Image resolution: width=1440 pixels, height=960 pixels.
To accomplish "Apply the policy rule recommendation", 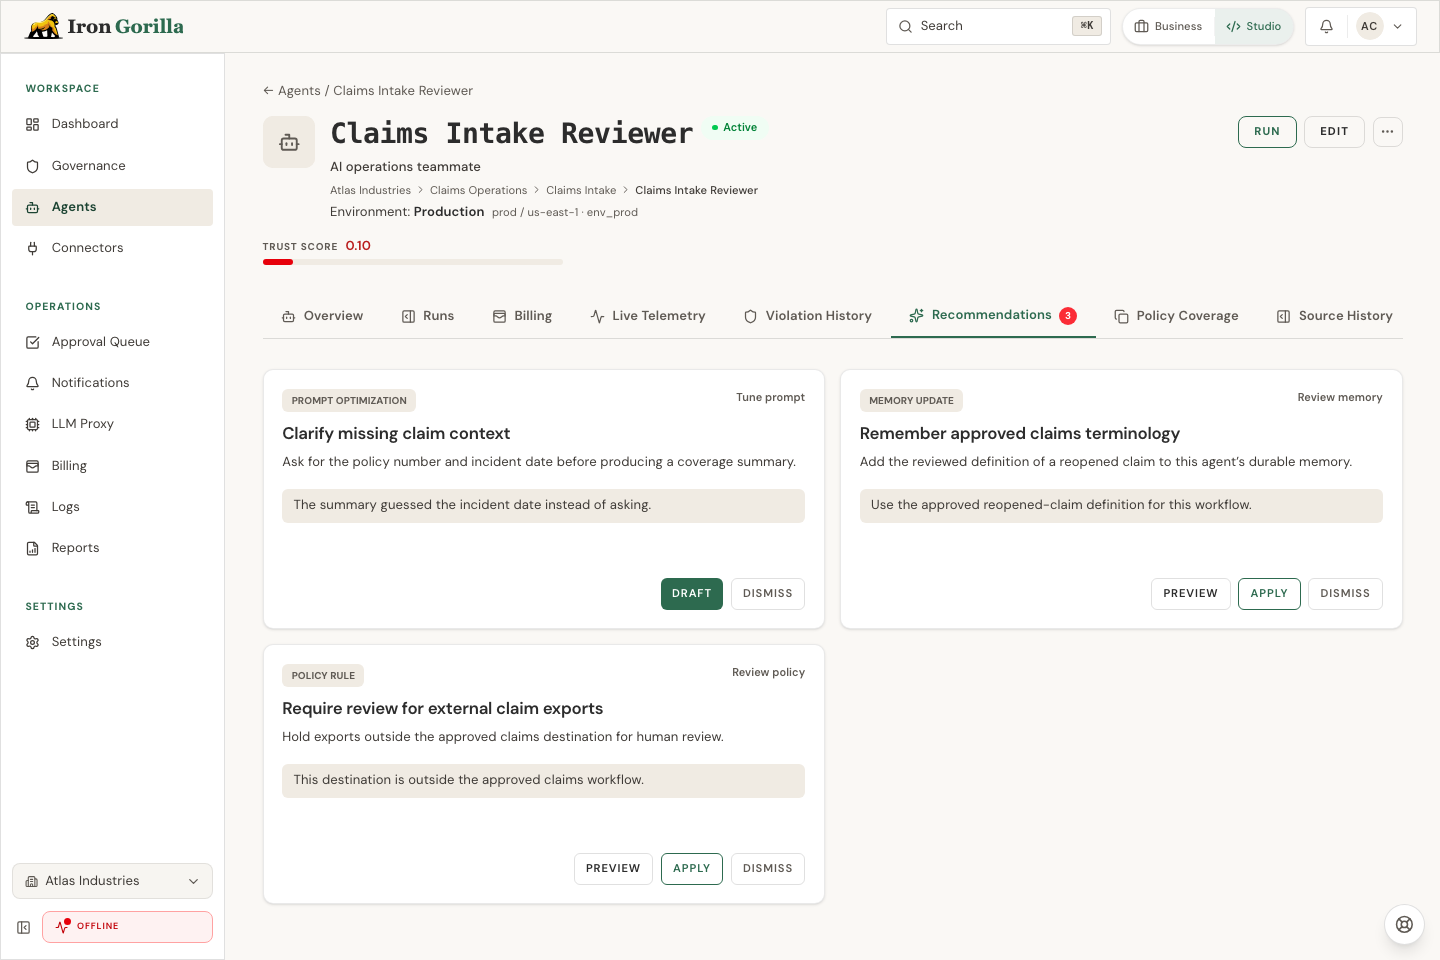I will 691,869.
